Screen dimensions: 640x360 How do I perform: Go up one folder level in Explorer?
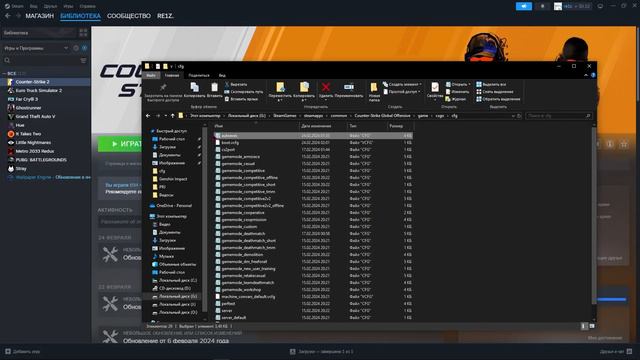173,116
